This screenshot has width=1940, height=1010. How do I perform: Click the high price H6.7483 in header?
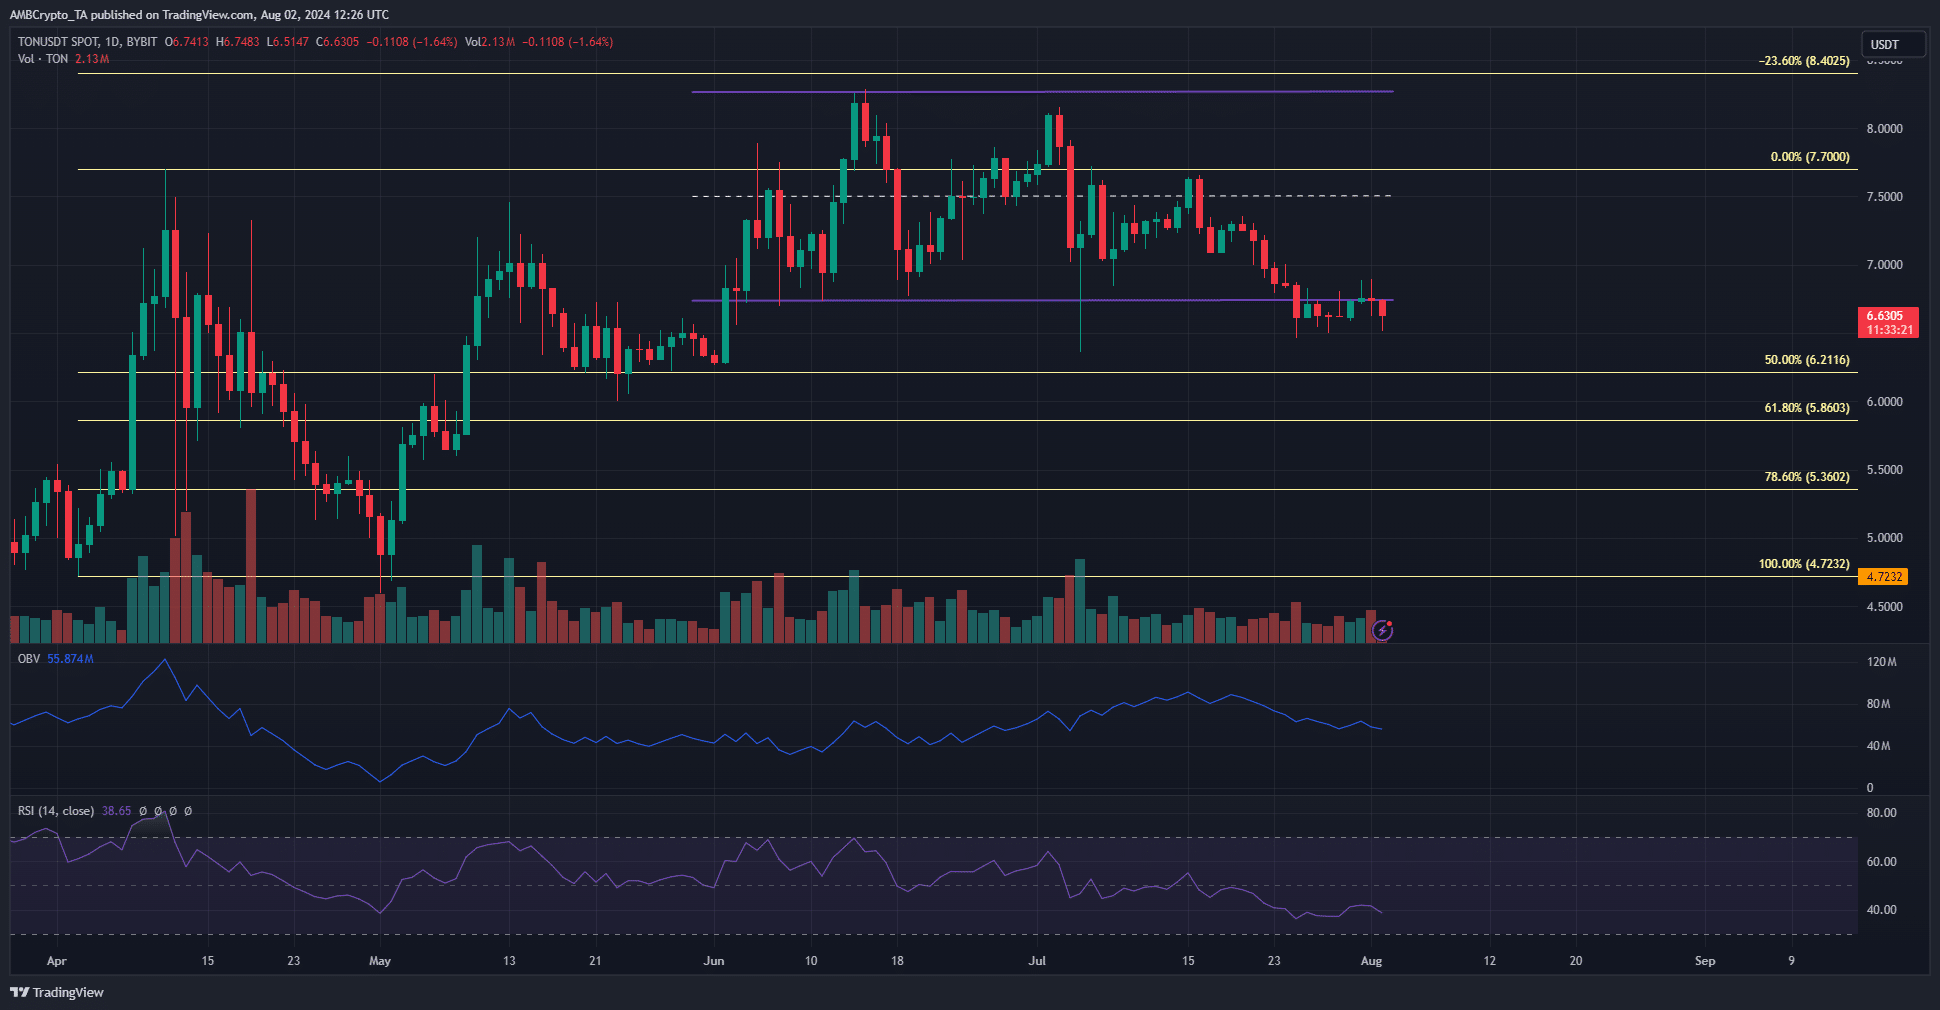coord(238,42)
